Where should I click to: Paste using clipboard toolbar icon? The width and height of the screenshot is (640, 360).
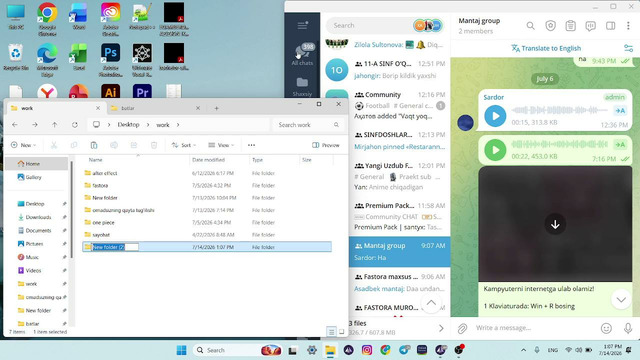[93, 145]
